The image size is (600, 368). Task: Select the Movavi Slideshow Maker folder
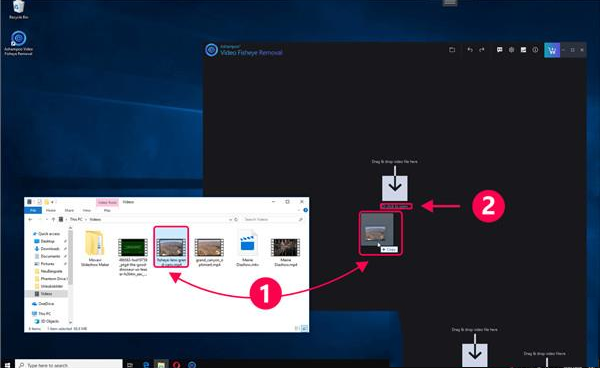(x=95, y=248)
